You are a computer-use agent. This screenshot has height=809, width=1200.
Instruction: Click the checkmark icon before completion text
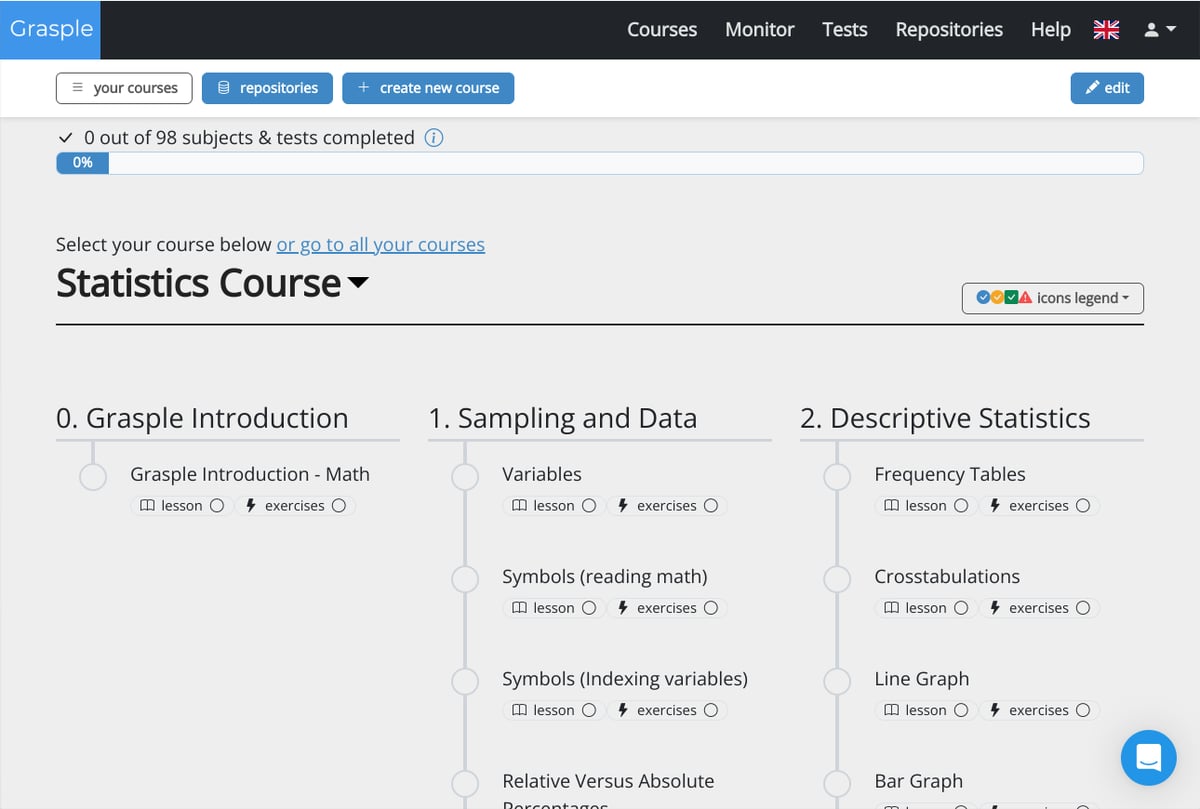pyautogui.click(x=66, y=138)
